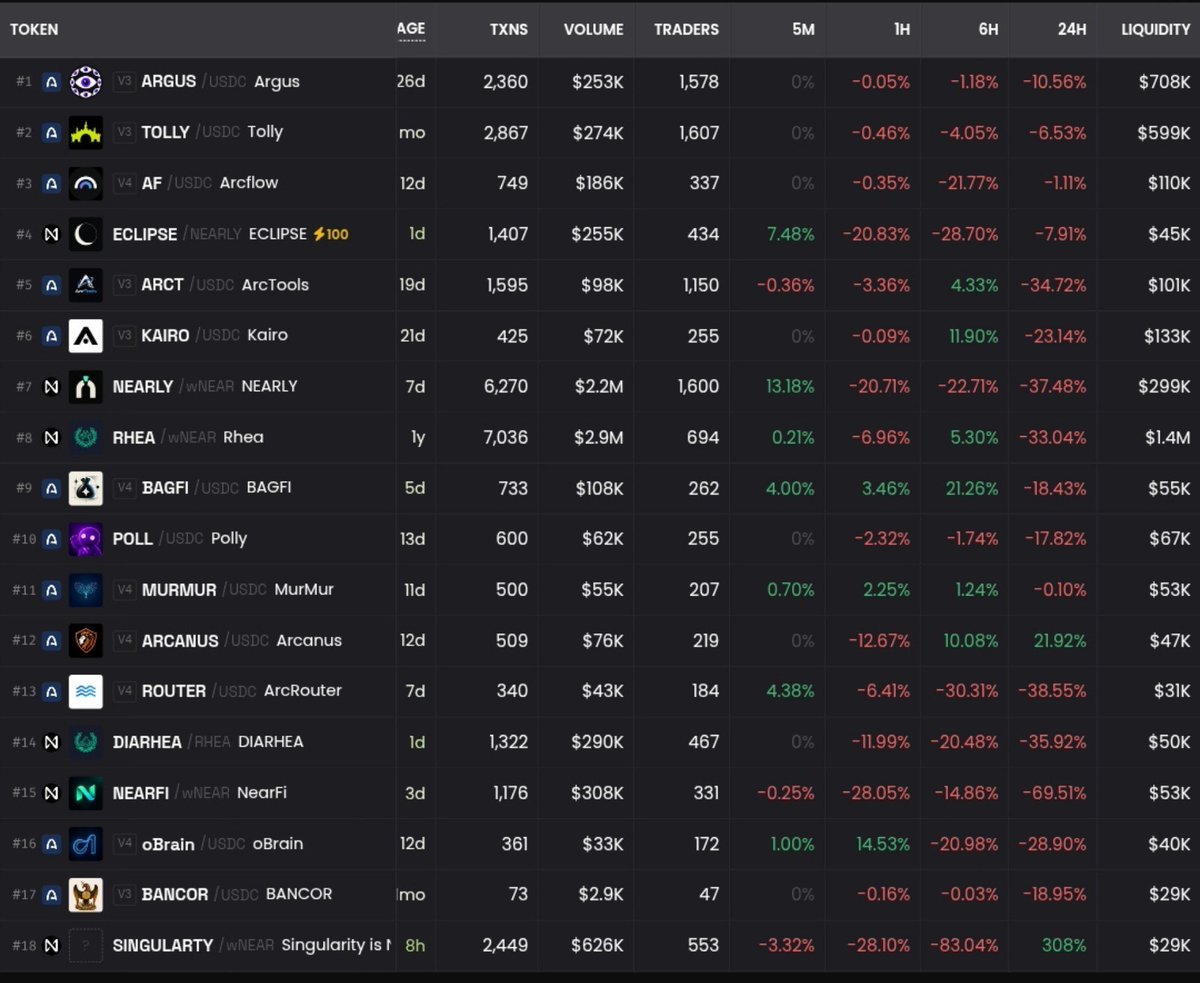Viewport: 1200px width, 983px height.
Task: Click the chain icon in ARGUS row
Action: 51,82
